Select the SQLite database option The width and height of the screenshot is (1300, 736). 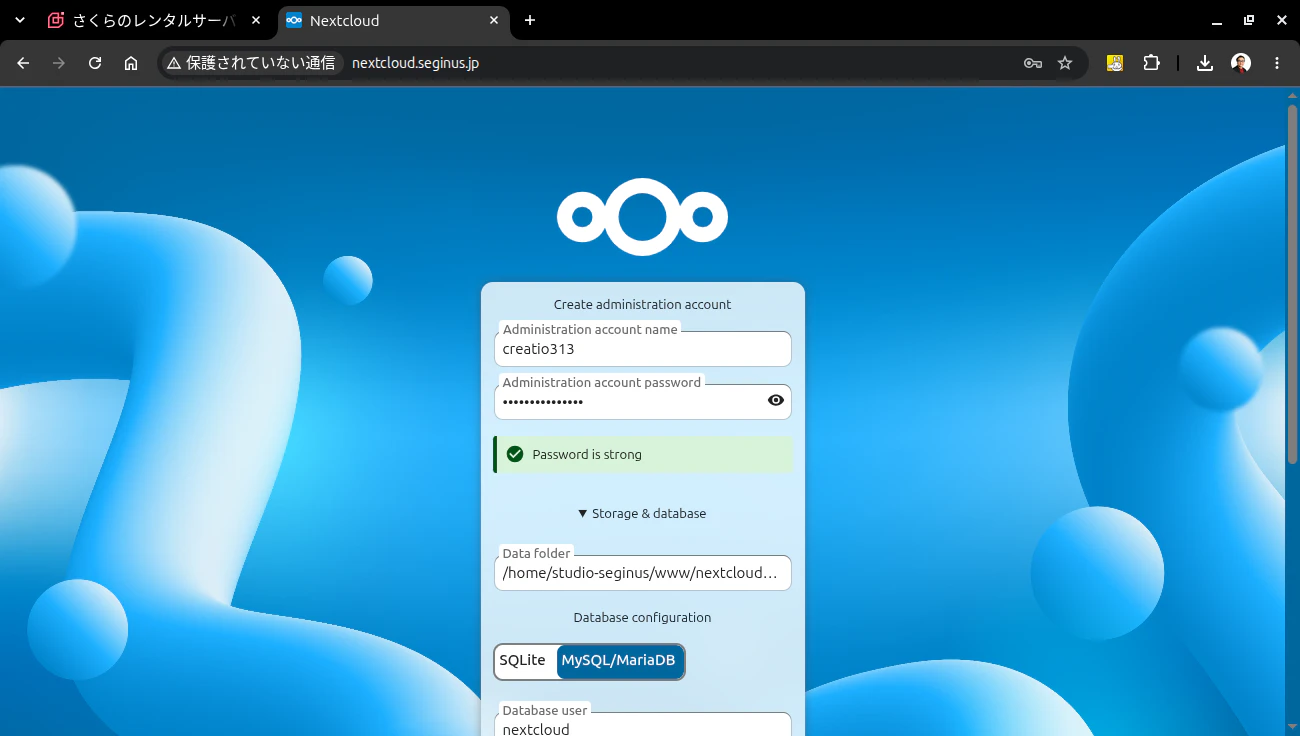523,661
